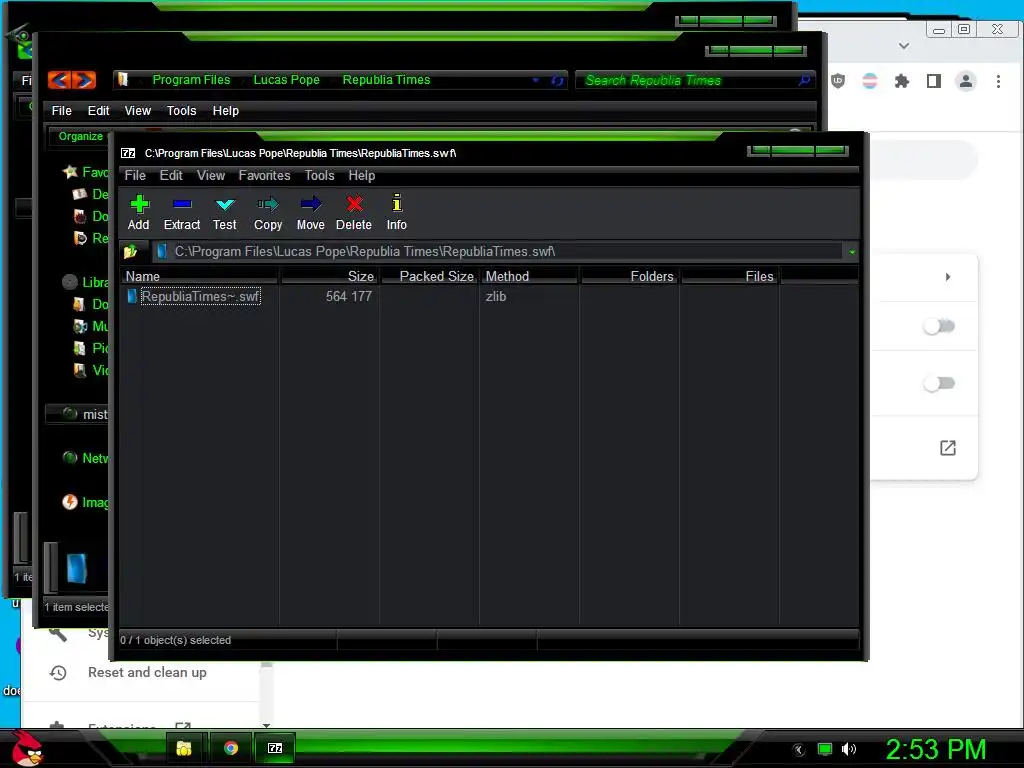The image size is (1024, 768).
Task: Click the zlib method cell
Action: [496, 296]
